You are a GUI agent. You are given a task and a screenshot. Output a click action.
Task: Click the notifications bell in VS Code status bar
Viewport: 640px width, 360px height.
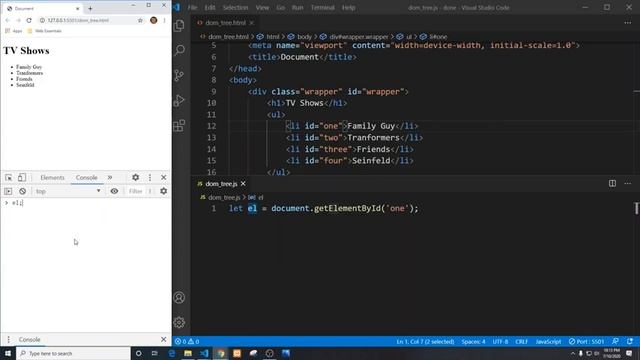630,342
